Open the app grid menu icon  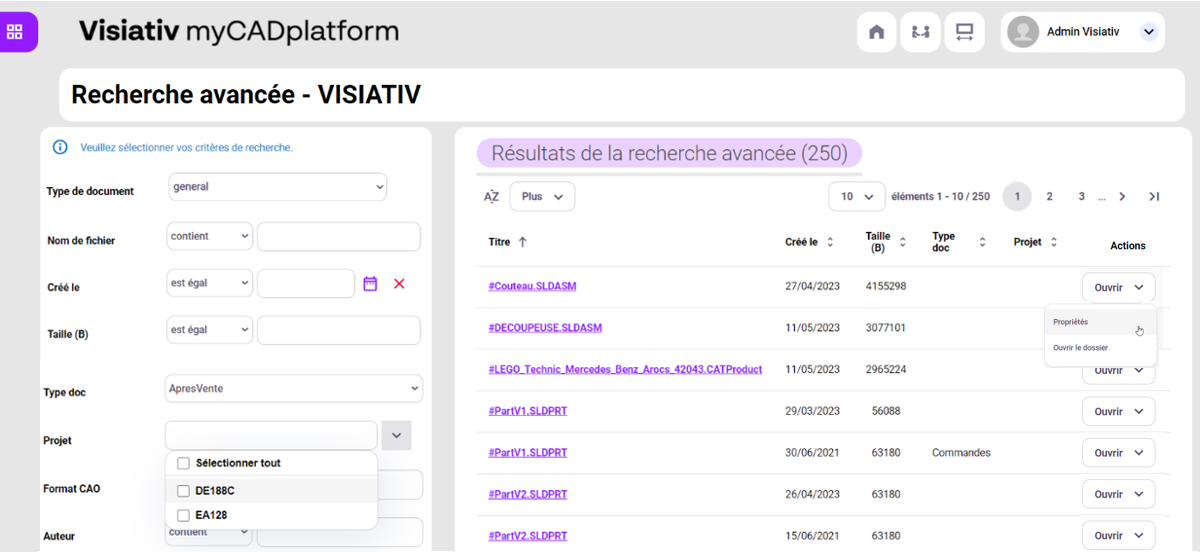pos(15,32)
